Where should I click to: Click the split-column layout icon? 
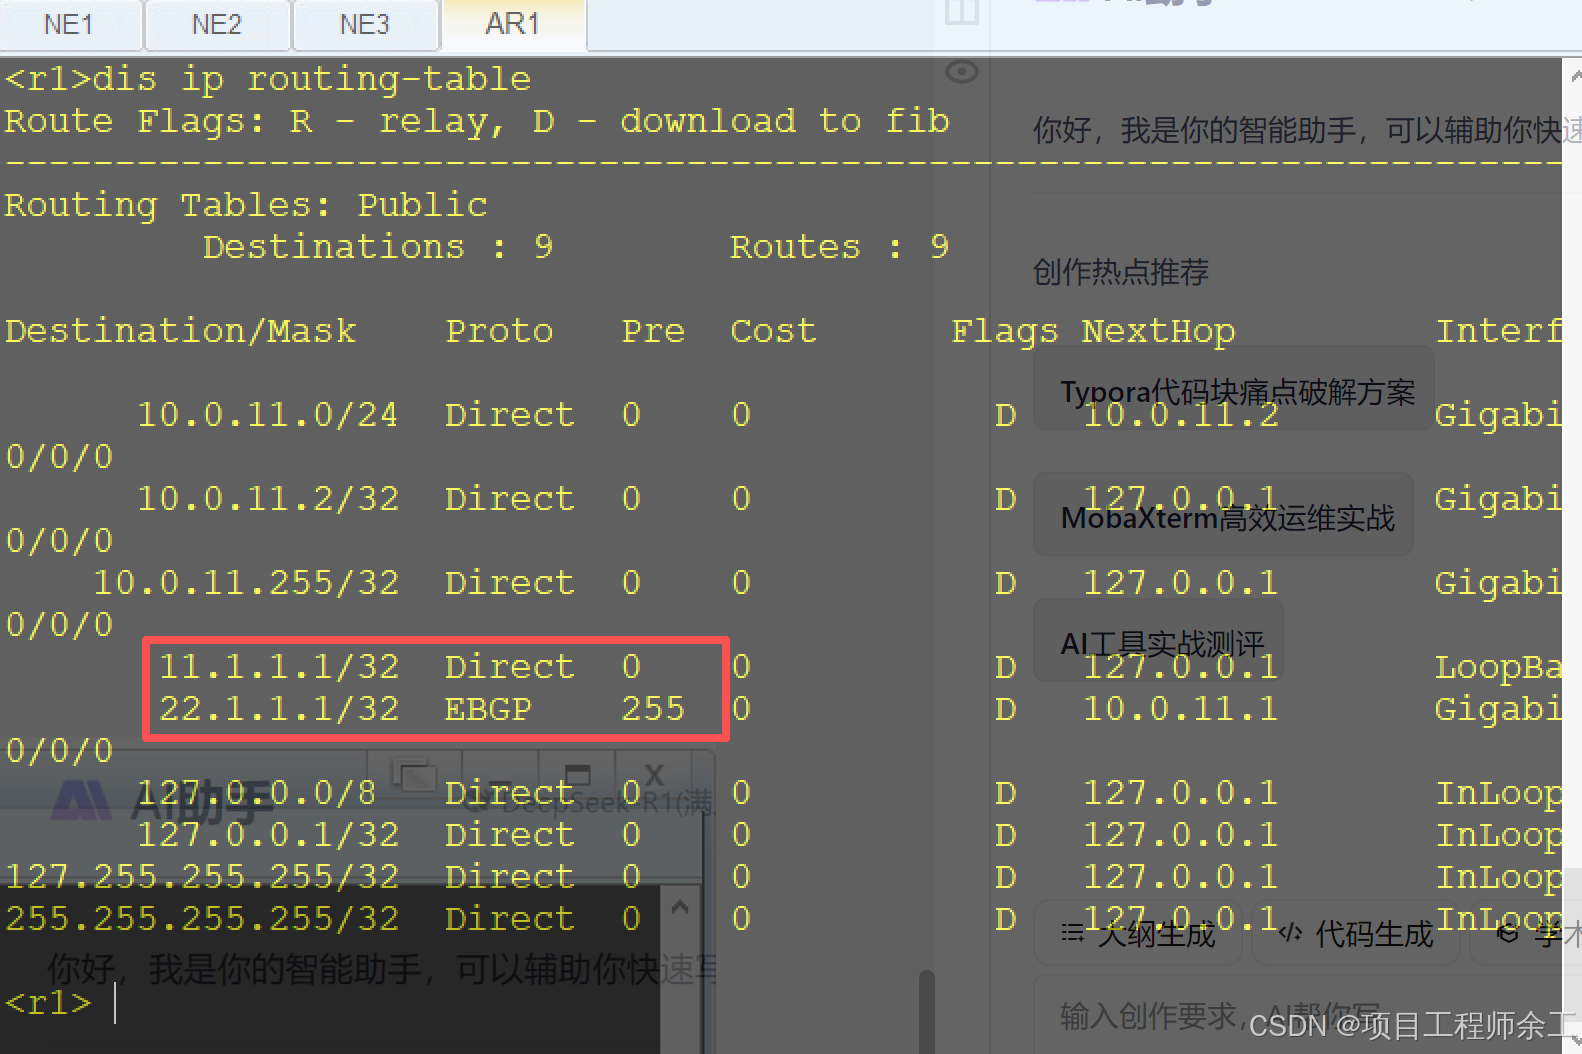point(961,12)
